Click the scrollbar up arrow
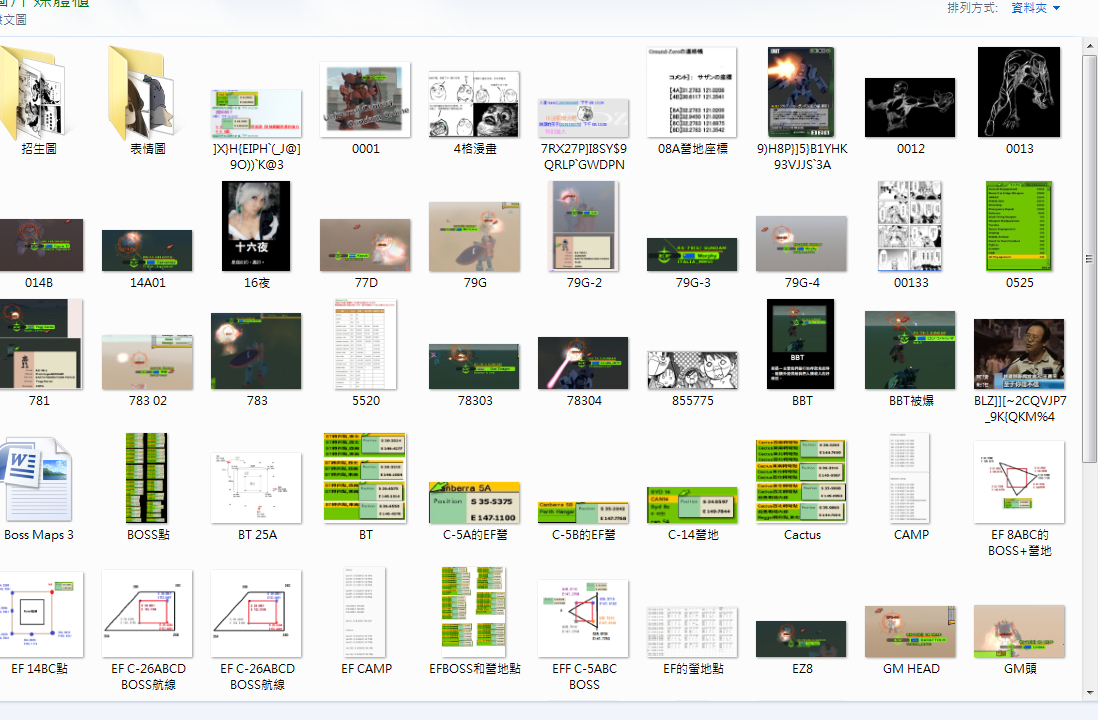The height and width of the screenshot is (720, 1098). pos(1090,47)
